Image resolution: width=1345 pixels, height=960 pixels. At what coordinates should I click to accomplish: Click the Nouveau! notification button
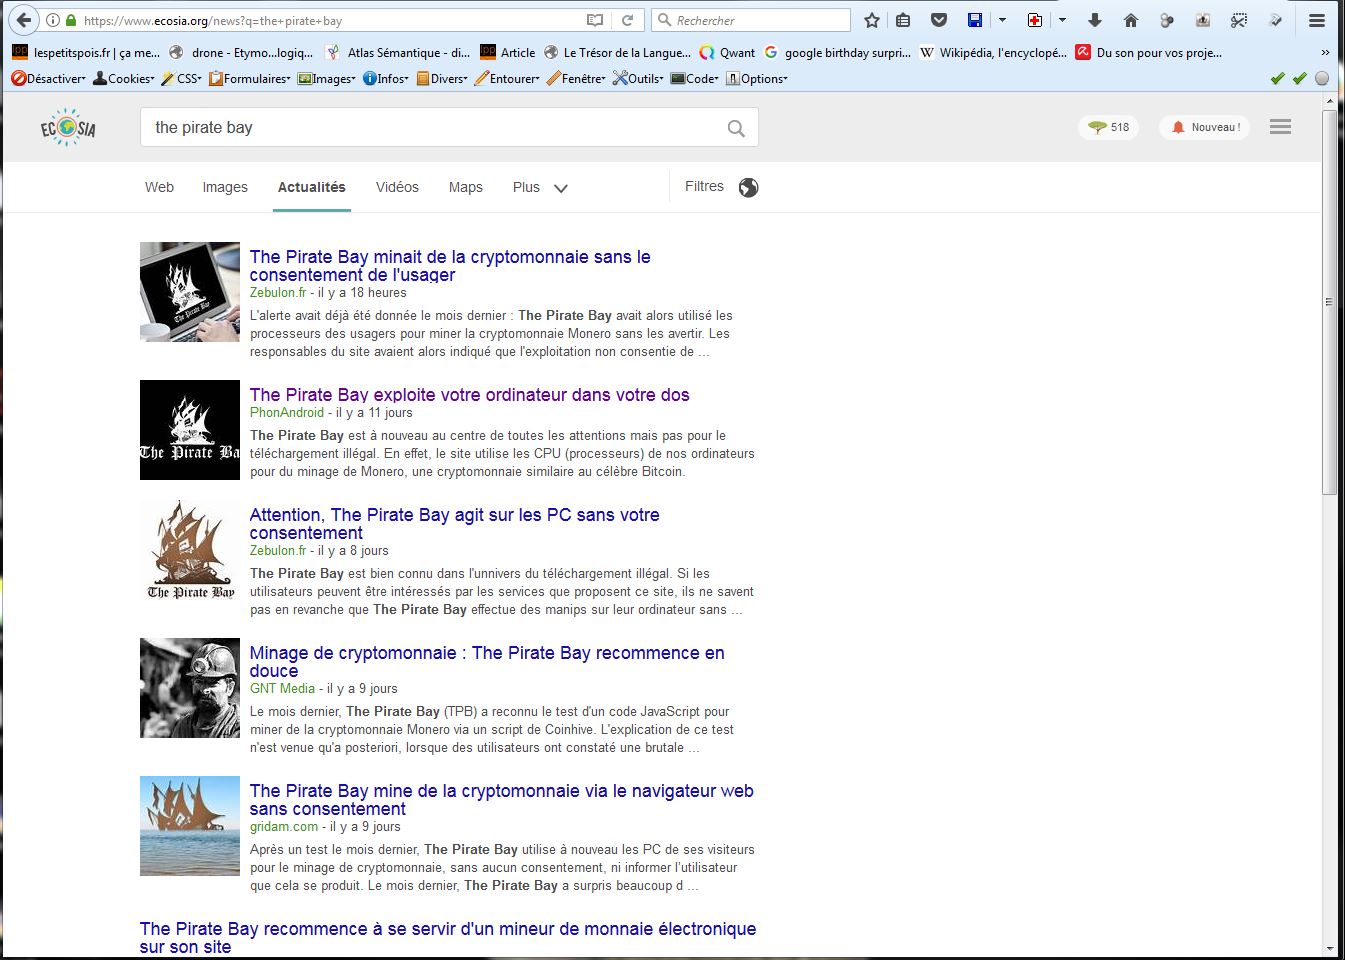[1205, 127]
